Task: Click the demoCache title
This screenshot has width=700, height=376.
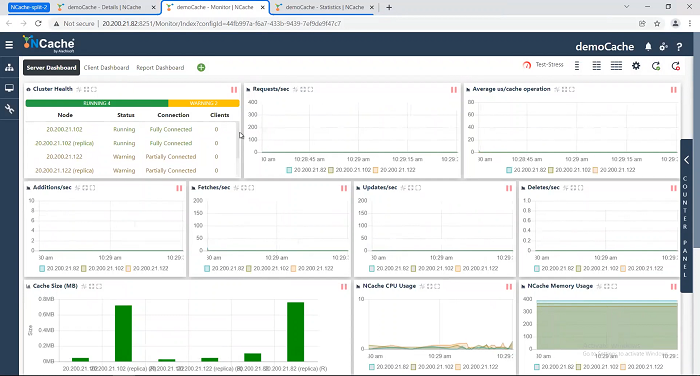Action: tap(604, 46)
